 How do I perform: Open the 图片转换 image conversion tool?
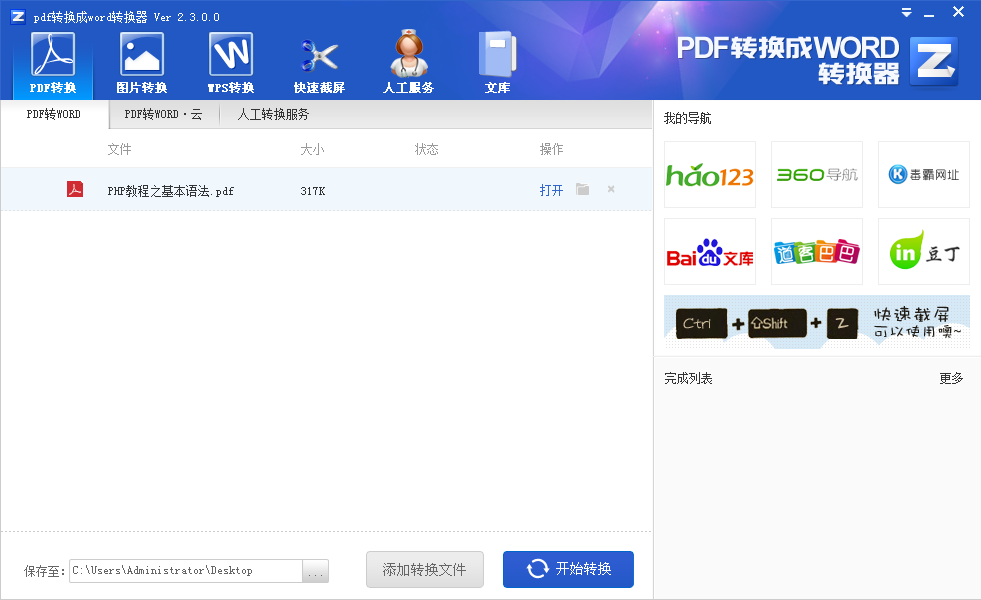pyautogui.click(x=141, y=62)
